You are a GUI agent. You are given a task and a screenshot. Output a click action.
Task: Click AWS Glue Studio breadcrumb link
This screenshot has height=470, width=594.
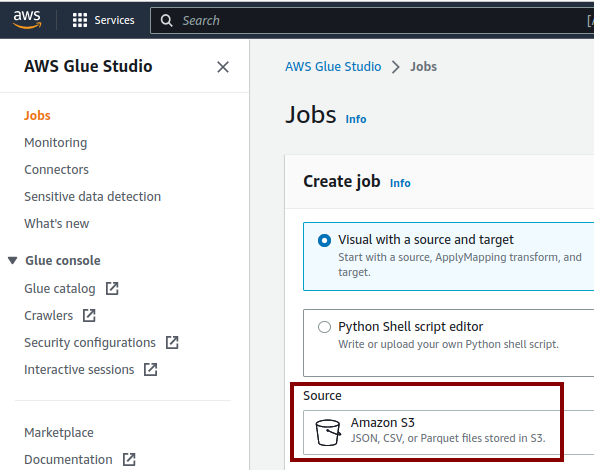333,67
